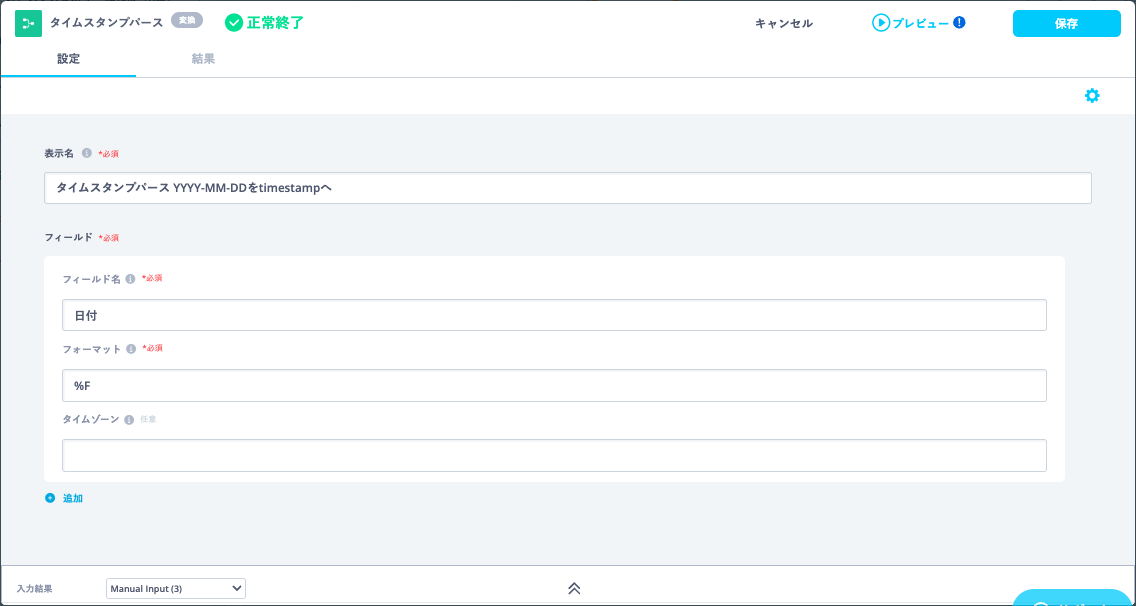Click the 保存 button
This screenshot has height=606, width=1136.
point(1066,23)
